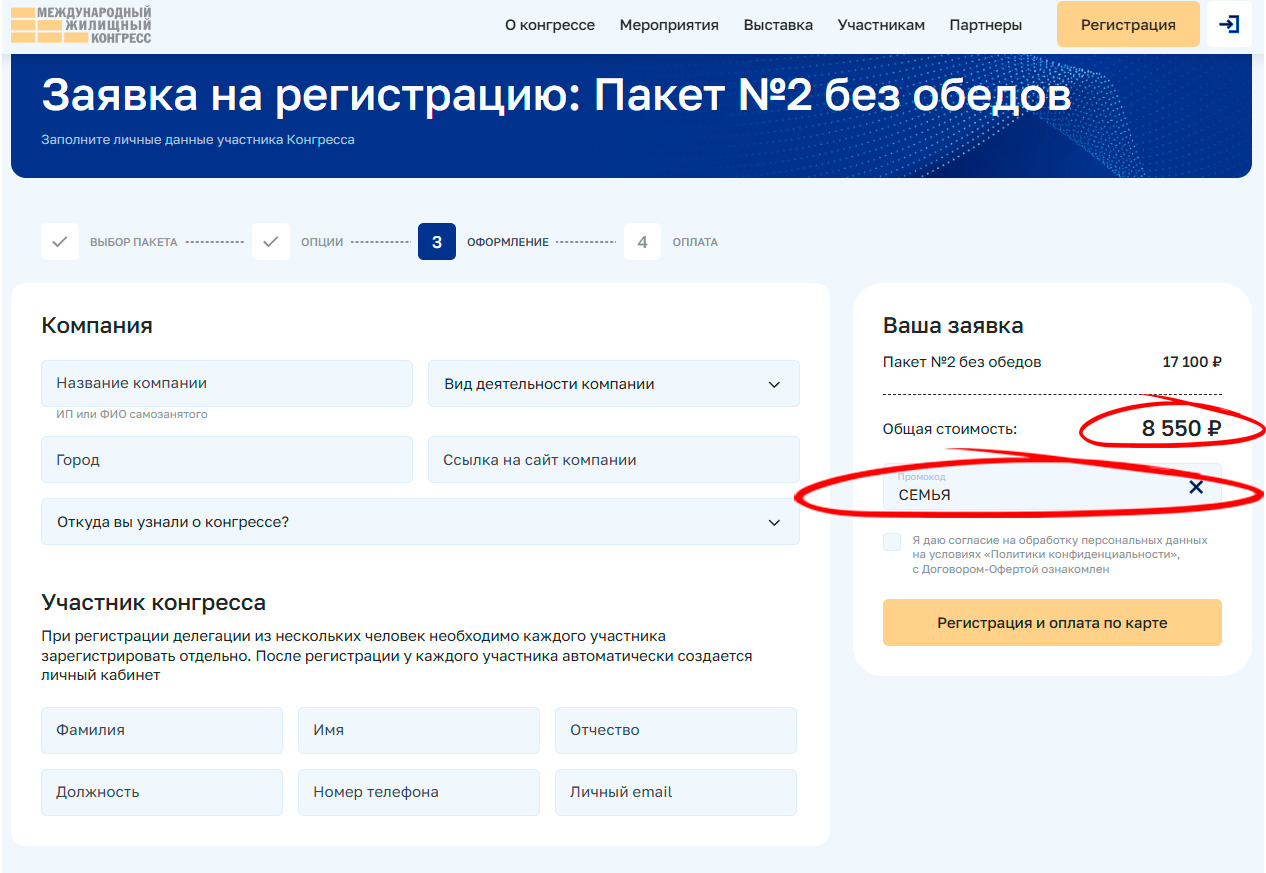Image resolution: width=1266 pixels, height=873 pixels.
Task: Go to Выставка in navigation
Action: pyautogui.click(x=778, y=25)
